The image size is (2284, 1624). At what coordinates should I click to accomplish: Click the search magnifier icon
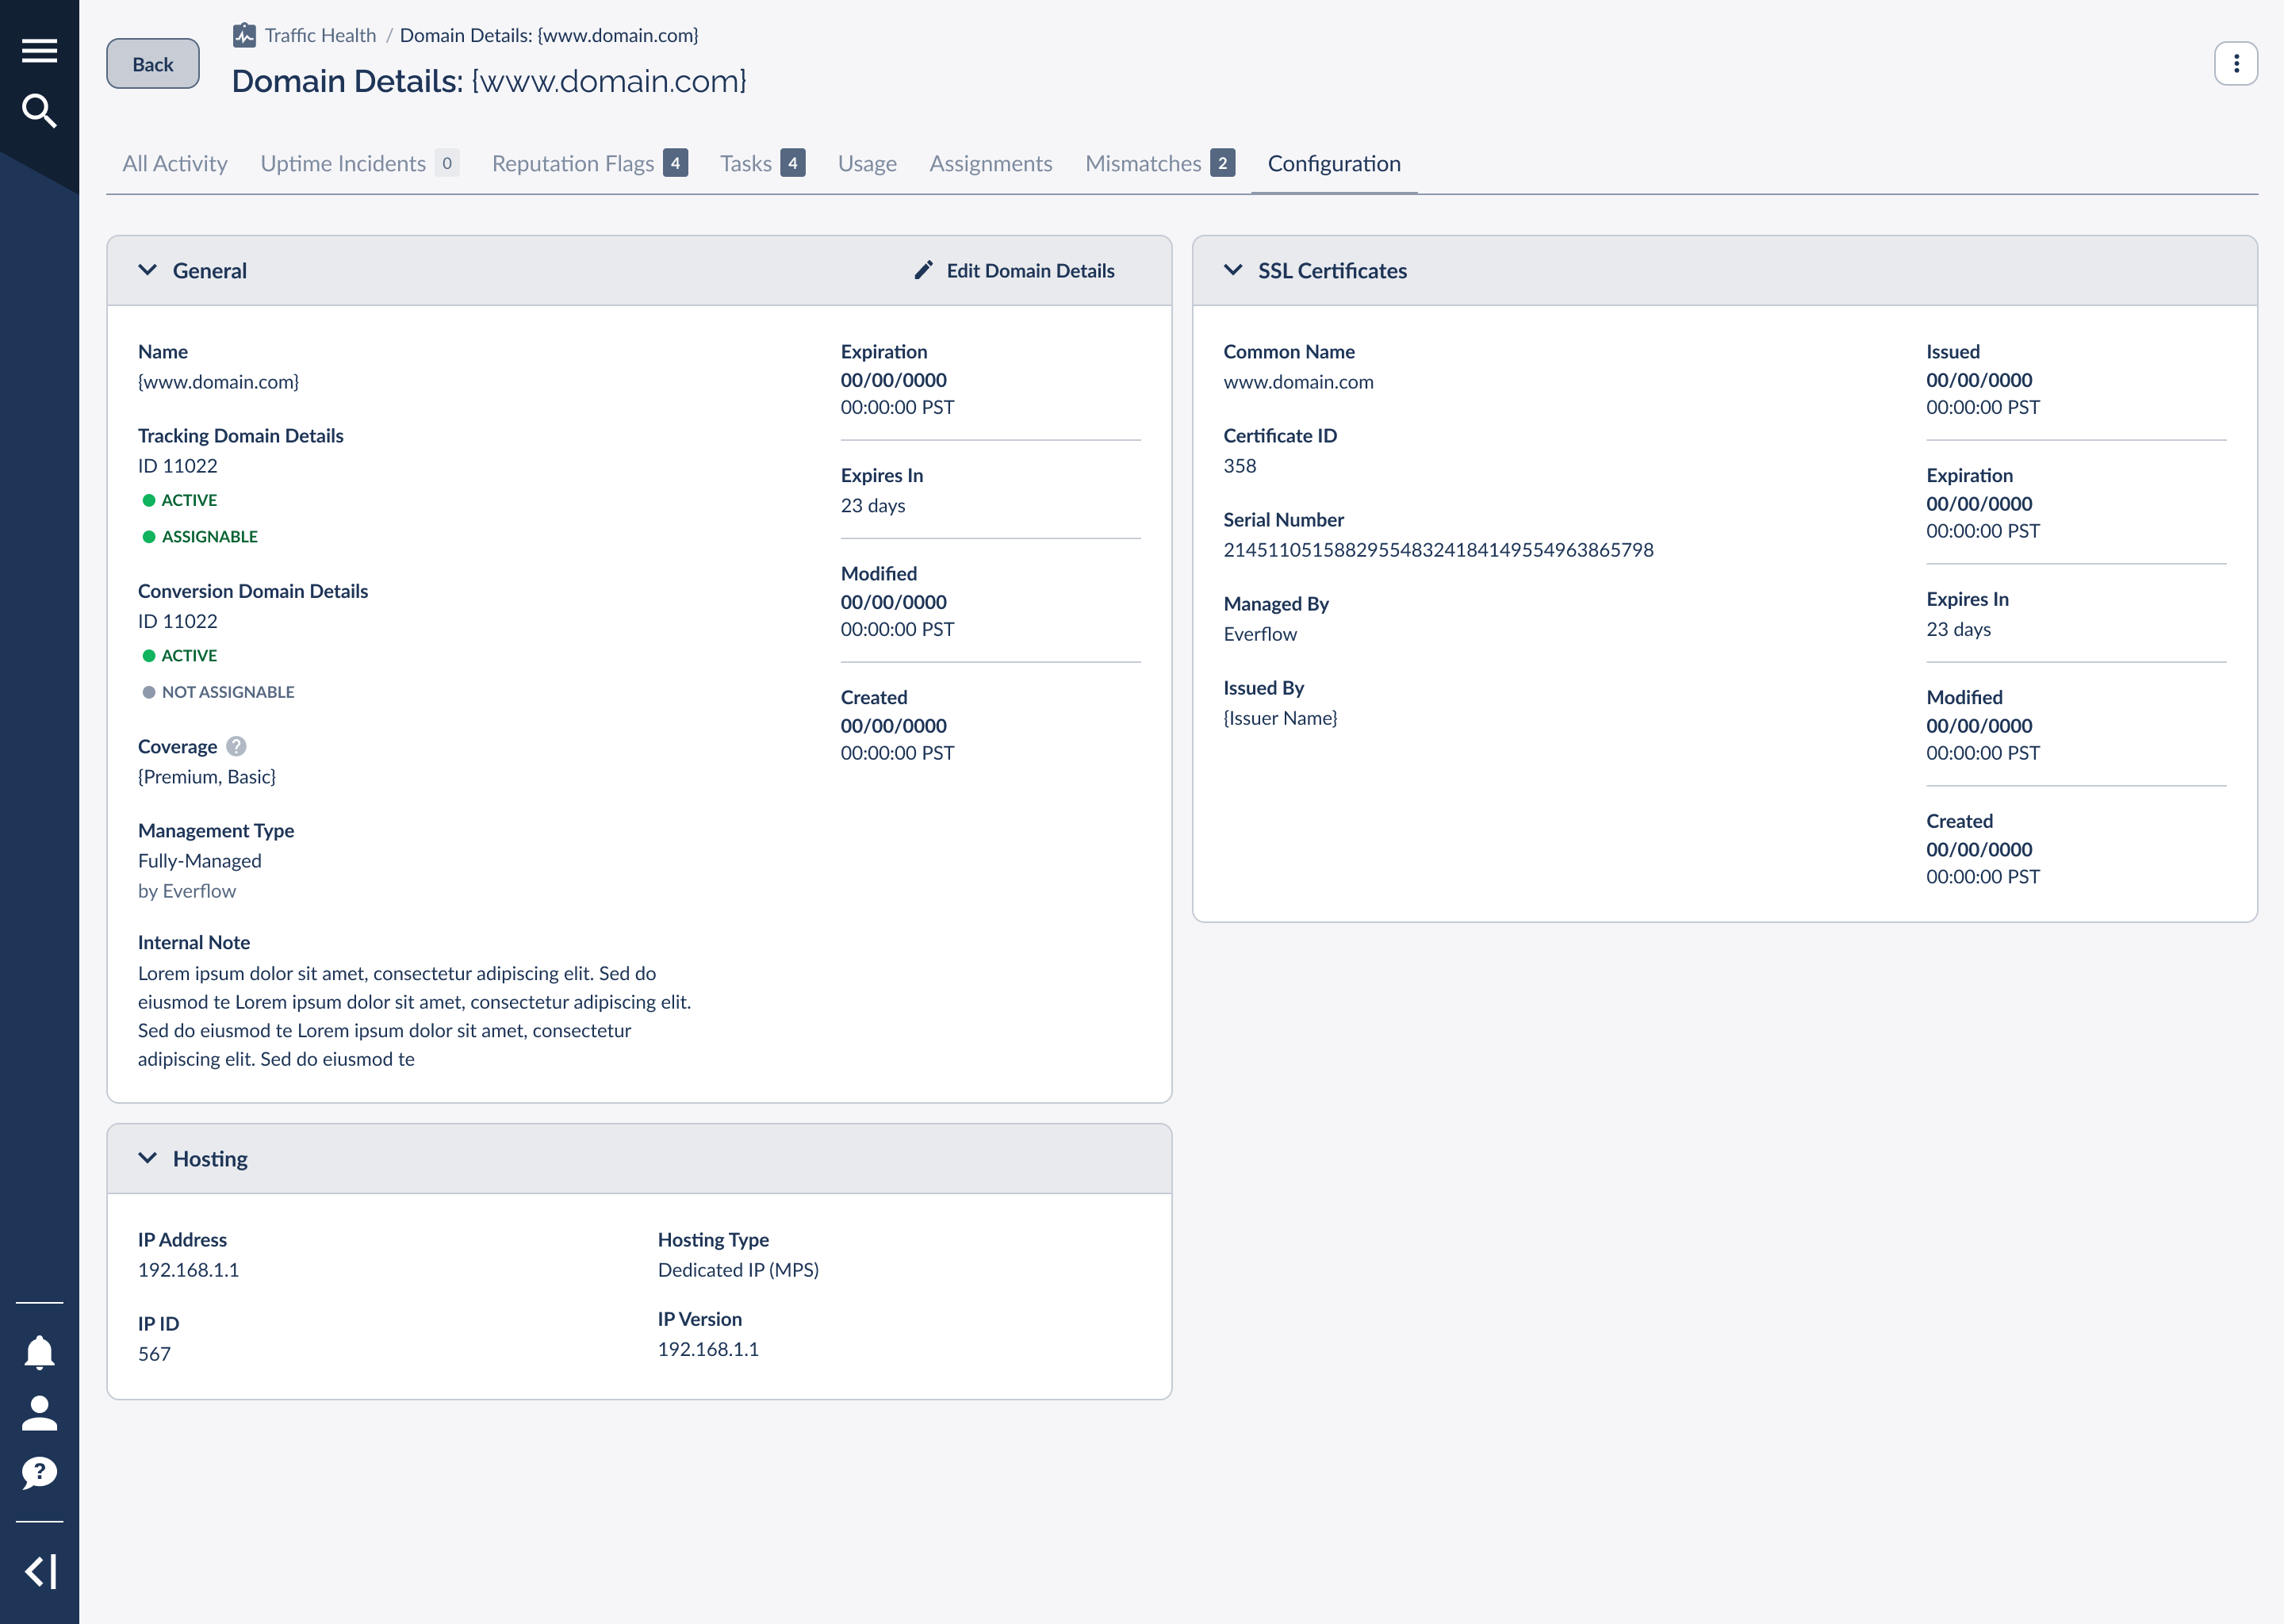[39, 111]
